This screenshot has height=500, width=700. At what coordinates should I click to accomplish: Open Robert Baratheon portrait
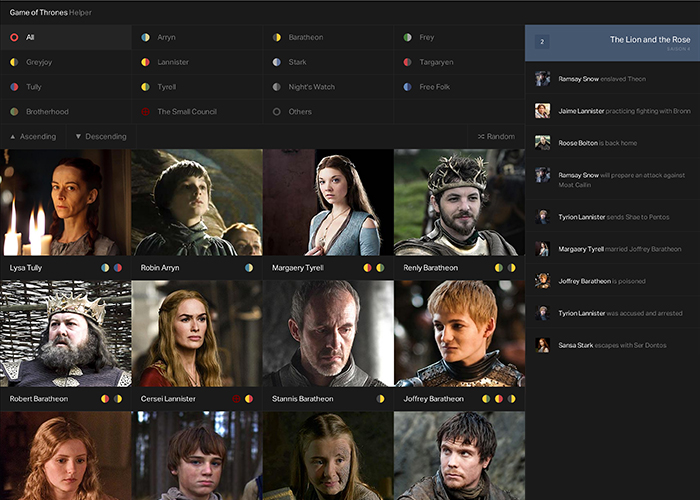point(66,333)
